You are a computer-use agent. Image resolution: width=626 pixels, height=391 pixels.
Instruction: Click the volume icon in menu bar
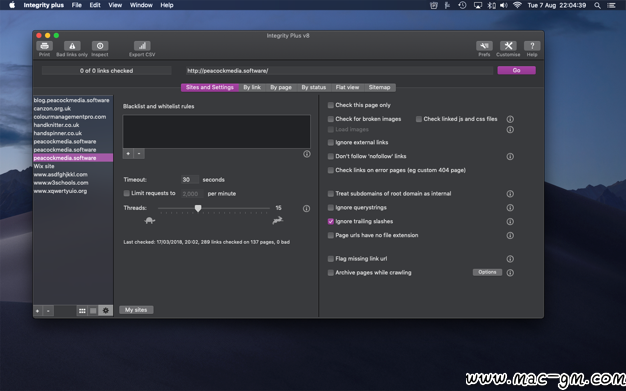[504, 5]
